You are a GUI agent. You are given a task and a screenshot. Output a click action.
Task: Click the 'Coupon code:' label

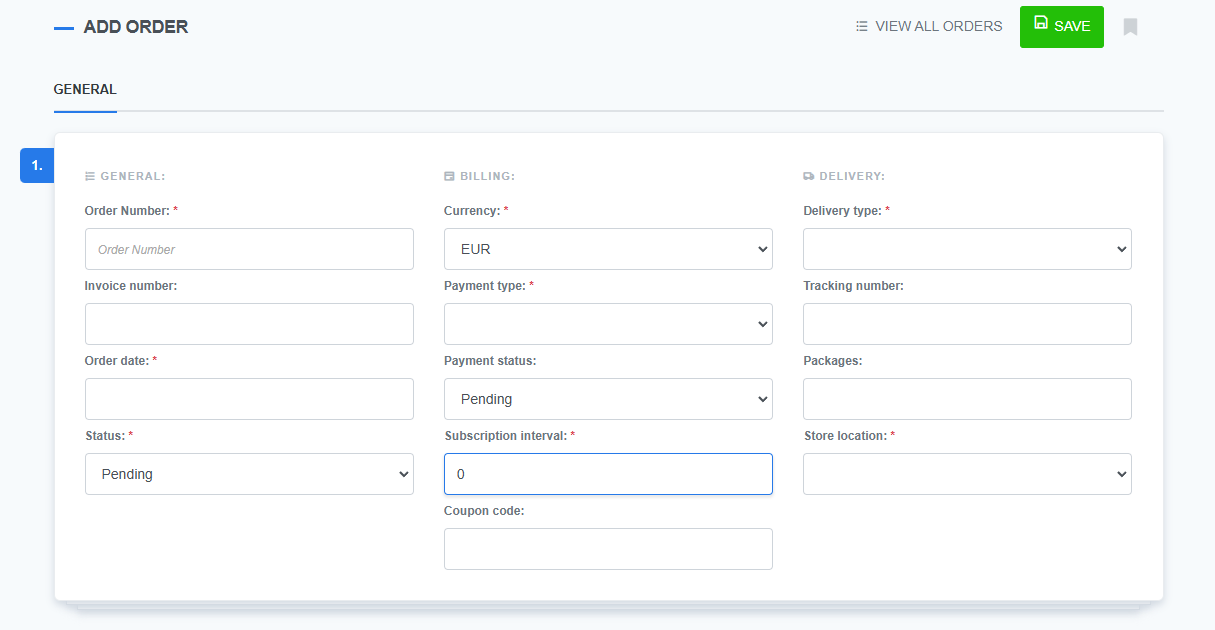(x=484, y=511)
